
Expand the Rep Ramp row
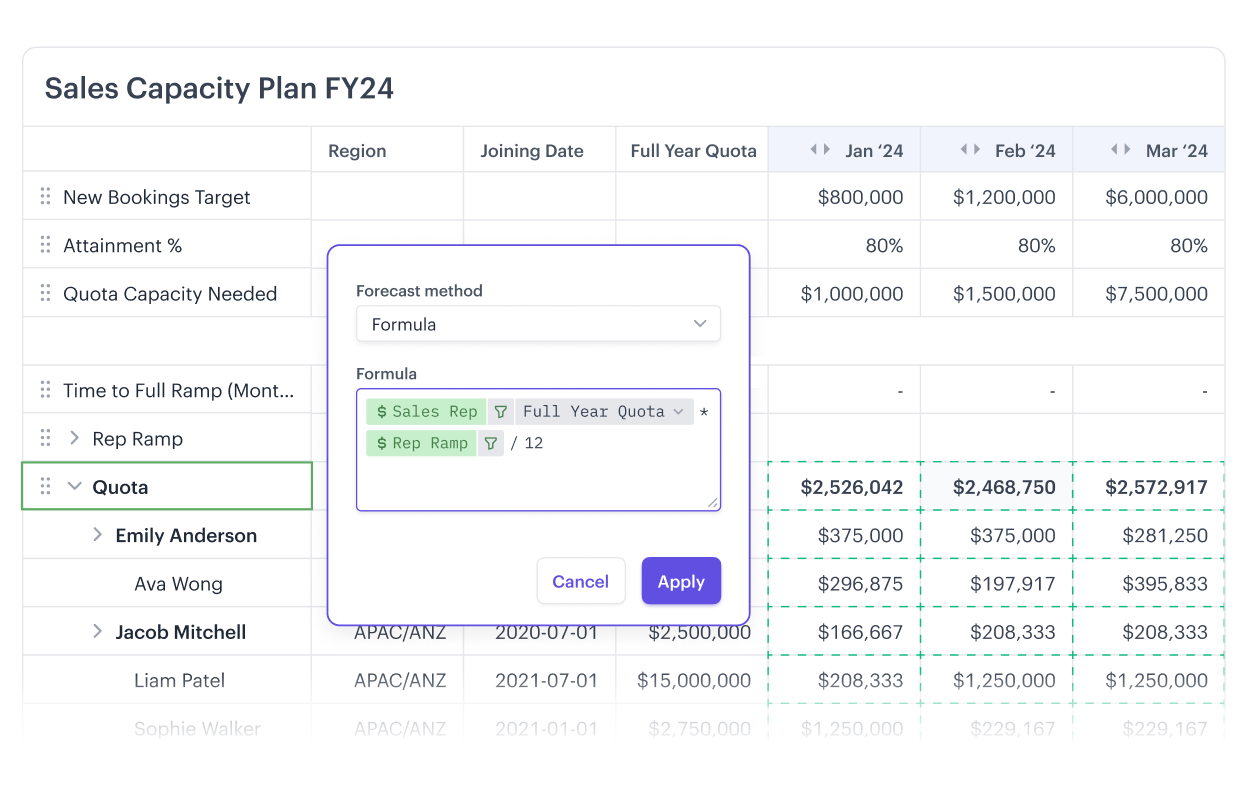[74, 438]
